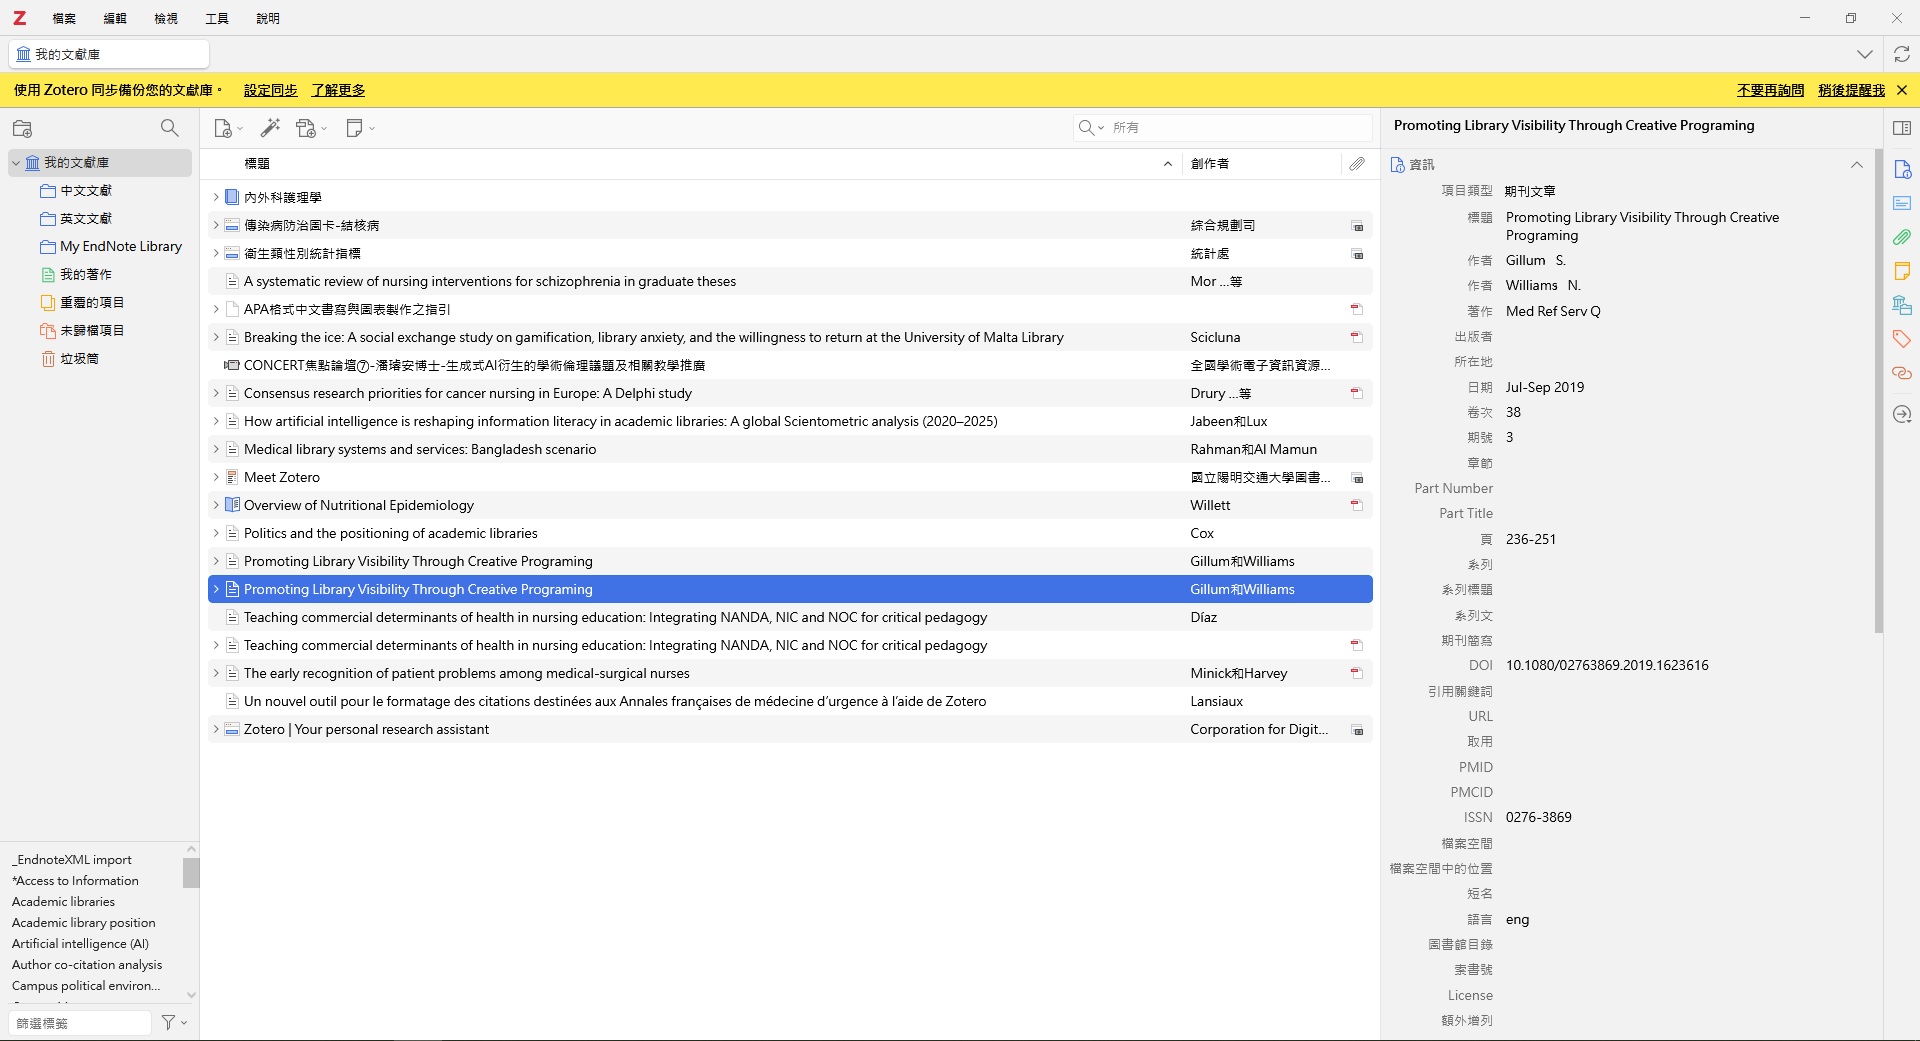Image resolution: width=1920 pixels, height=1041 pixels.
Task: Jump to Tags section icon
Action: click(1902, 339)
